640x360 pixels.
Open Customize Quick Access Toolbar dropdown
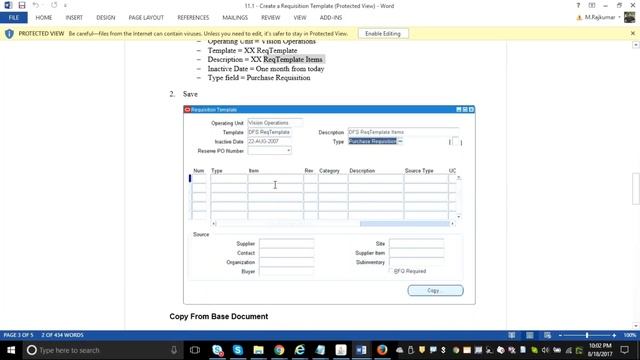coord(65,6)
